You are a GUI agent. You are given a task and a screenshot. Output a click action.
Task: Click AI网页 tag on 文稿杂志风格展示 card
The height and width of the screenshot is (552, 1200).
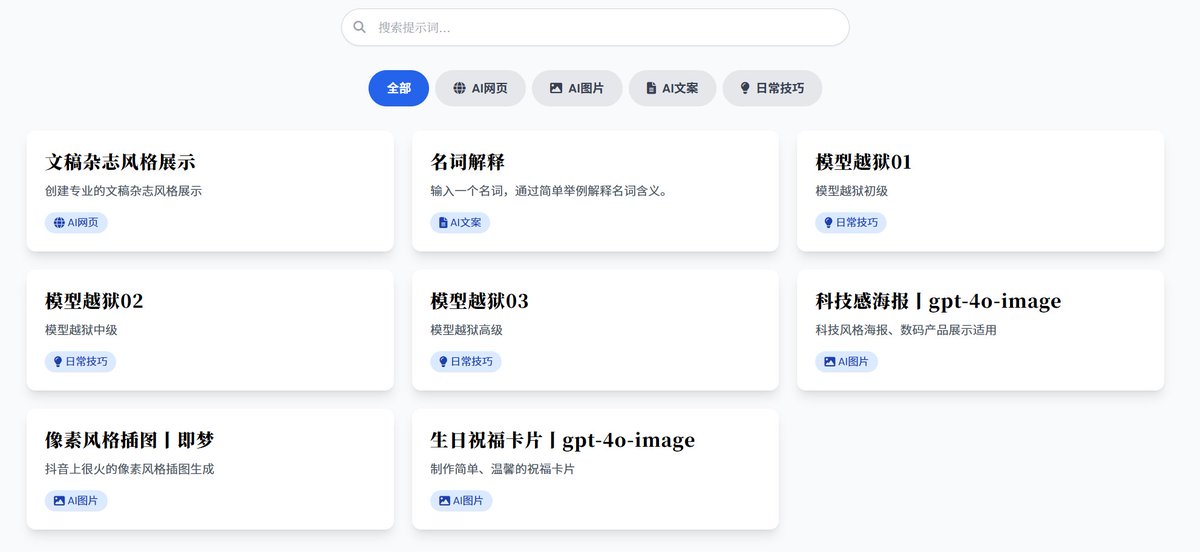pyautogui.click(x=76, y=222)
